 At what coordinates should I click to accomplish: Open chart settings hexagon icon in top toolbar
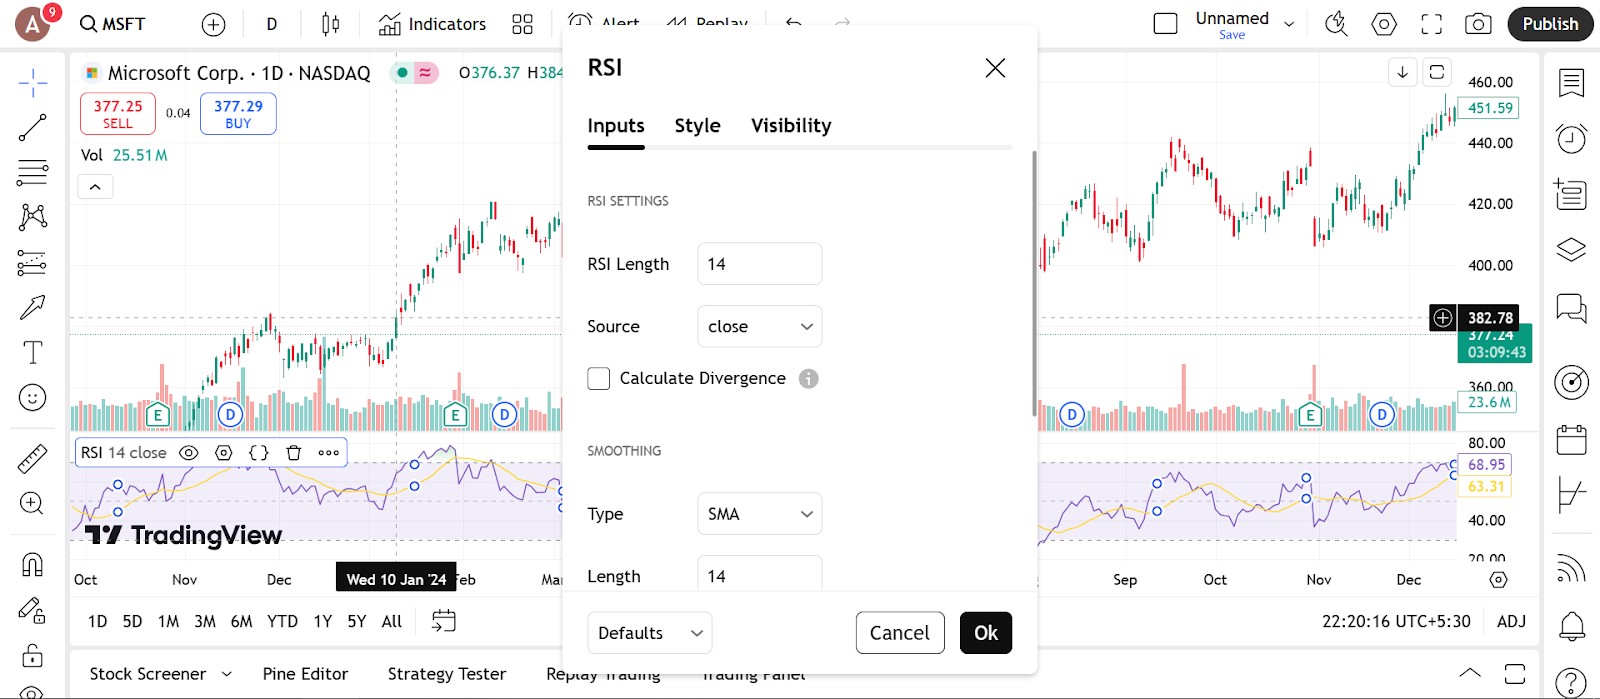click(x=1384, y=24)
